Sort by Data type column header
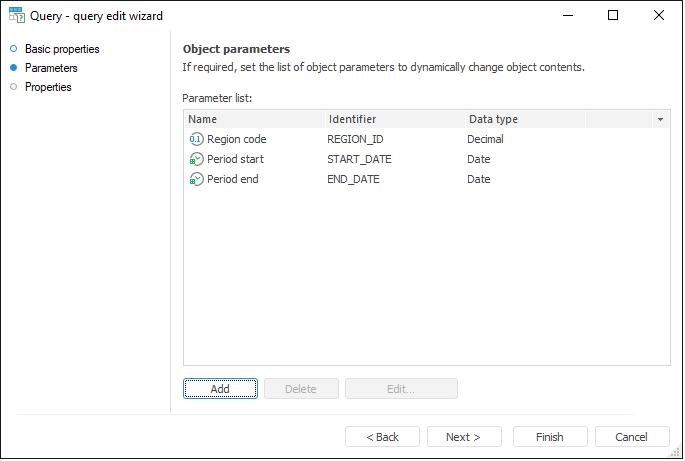685x461 pixels. point(524,120)
